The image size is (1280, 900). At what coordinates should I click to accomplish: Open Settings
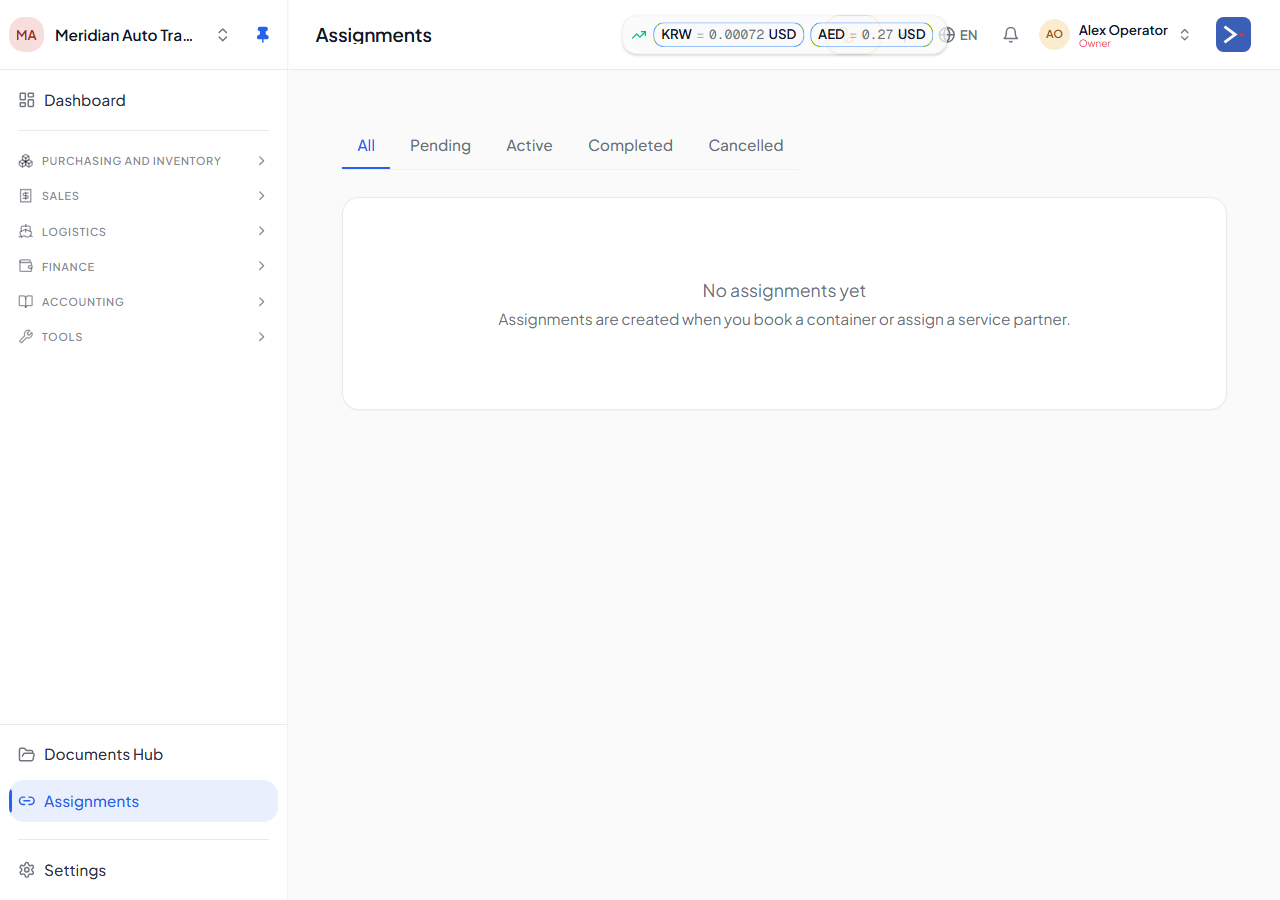point(143,870)
